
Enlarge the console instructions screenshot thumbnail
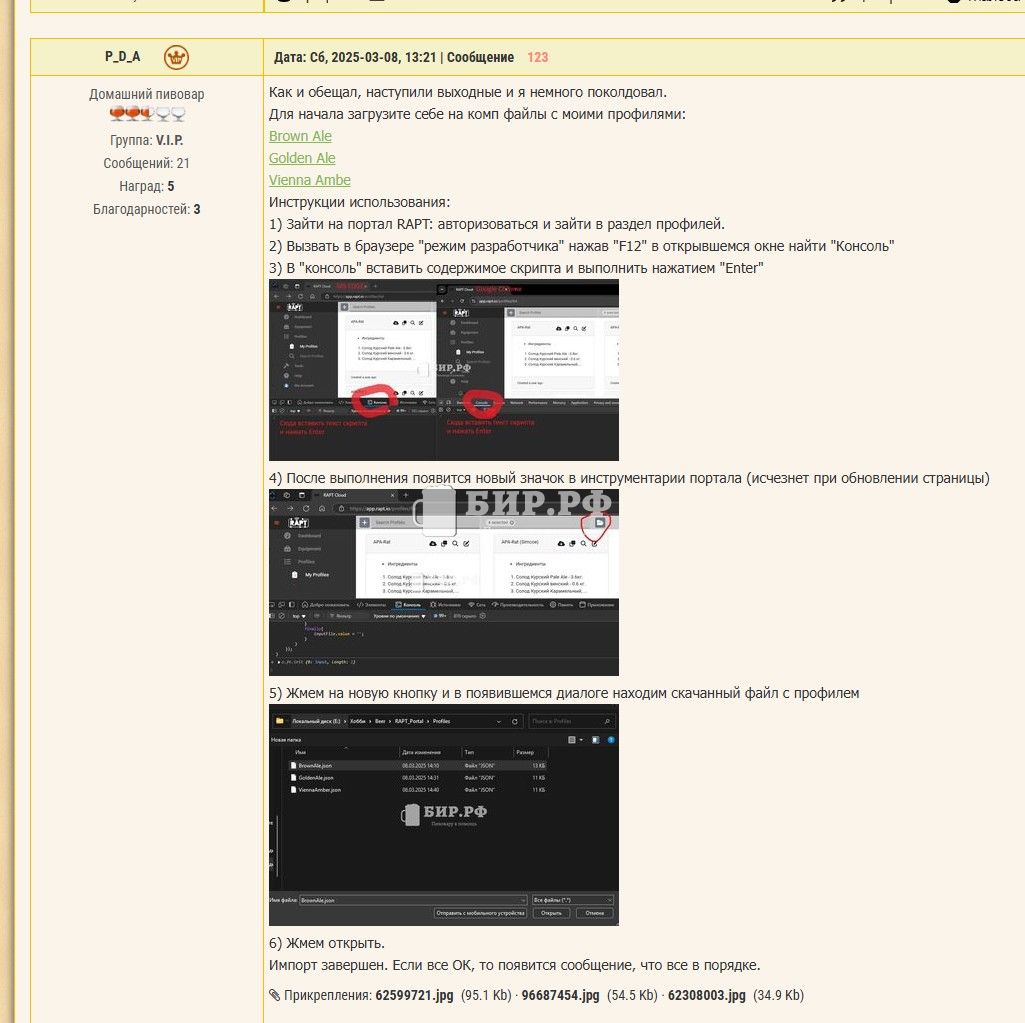pyautogui.click(x=444, y=370)
